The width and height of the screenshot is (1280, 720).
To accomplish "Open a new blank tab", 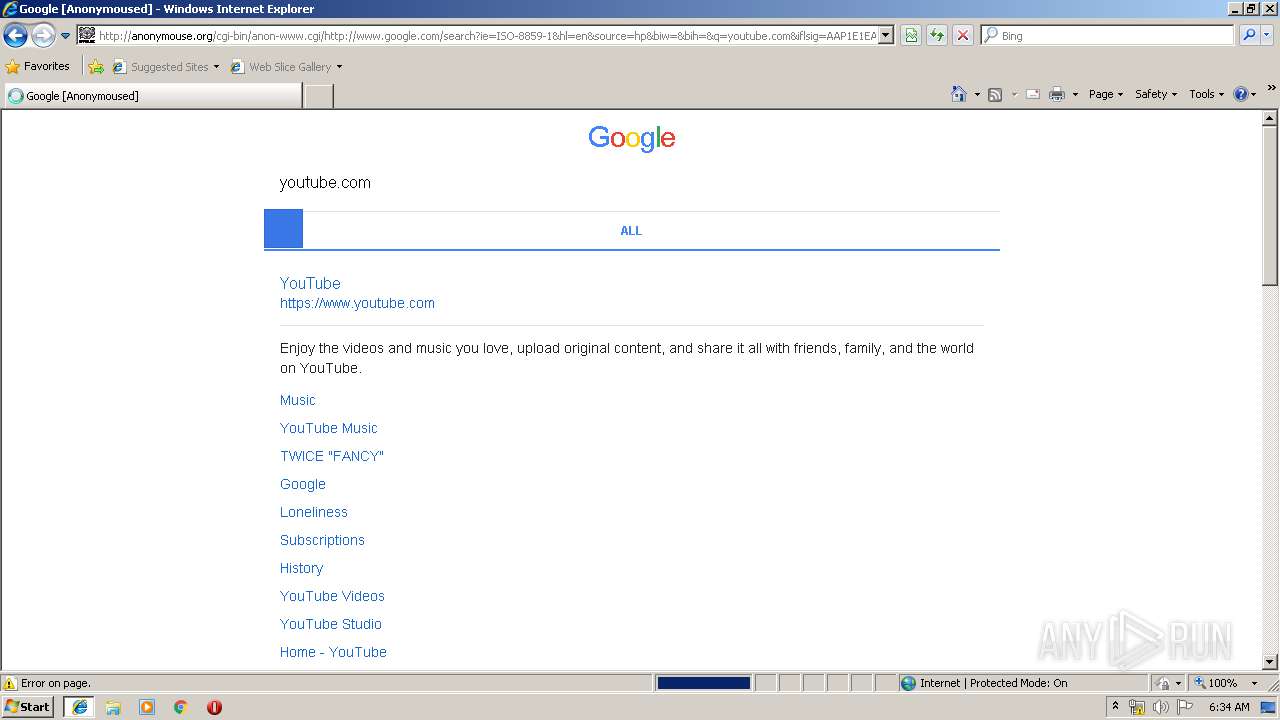I will [x=319, y=96].
